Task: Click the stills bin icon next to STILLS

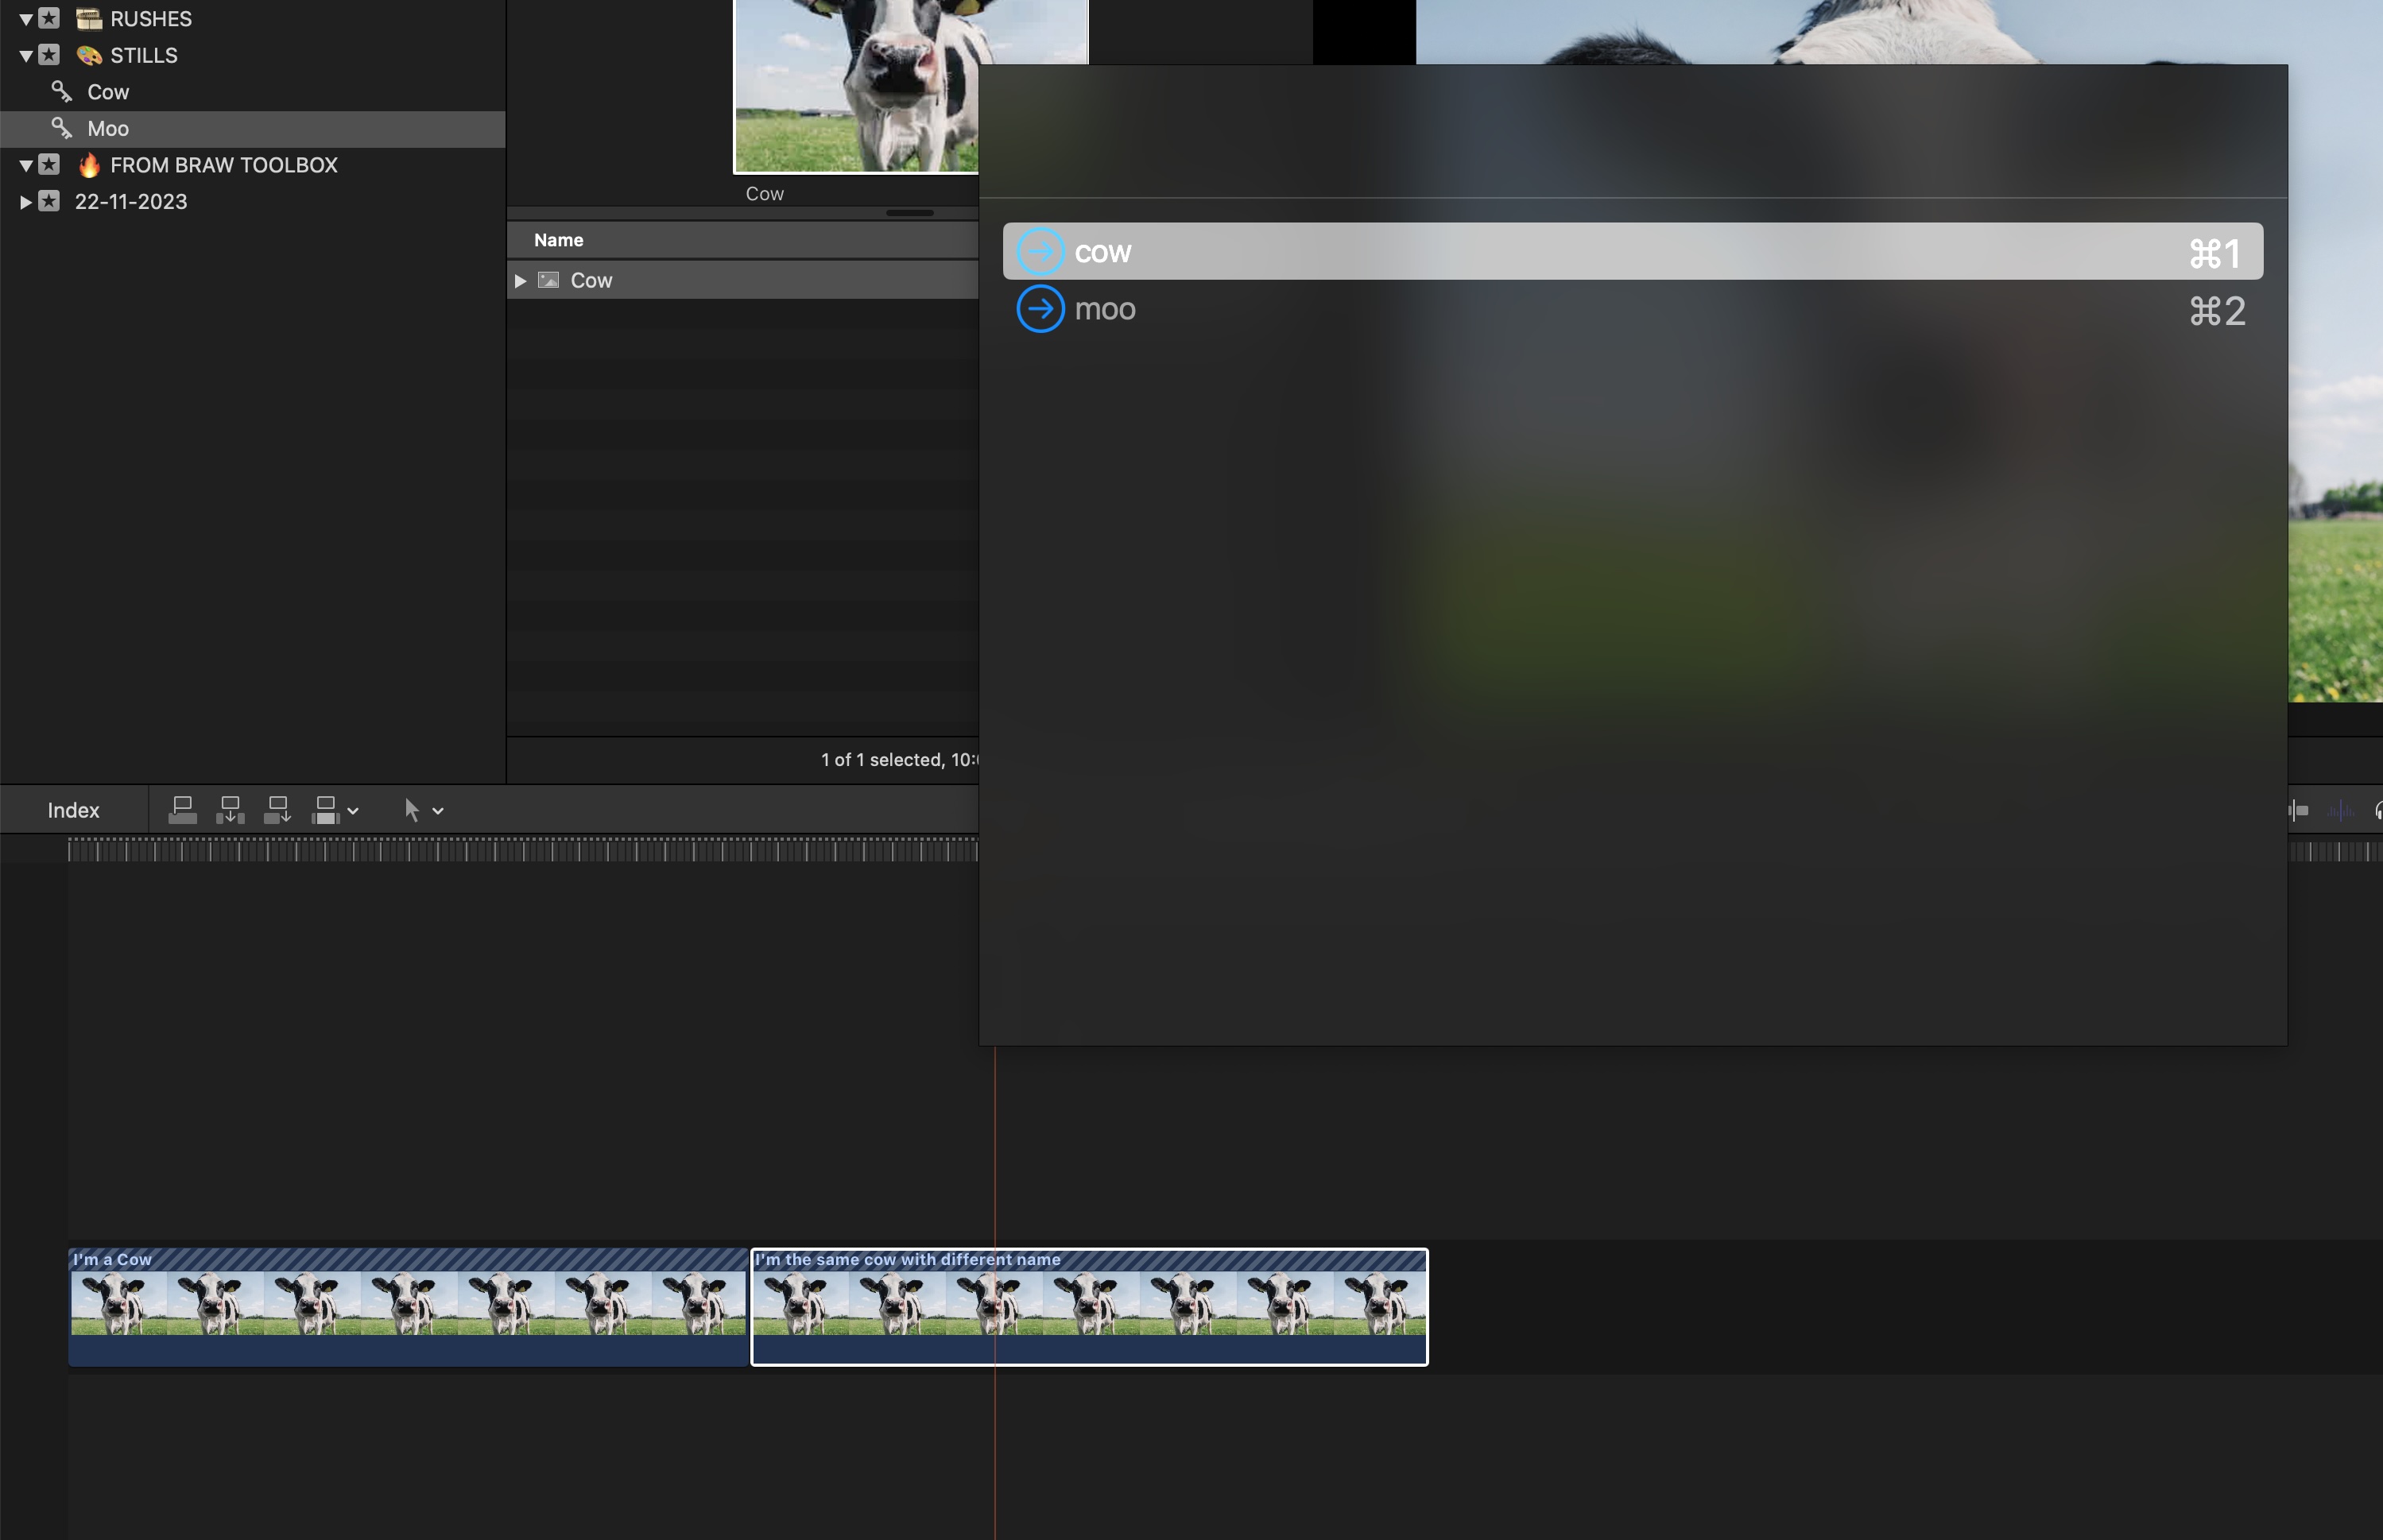Action: point(87,56)
